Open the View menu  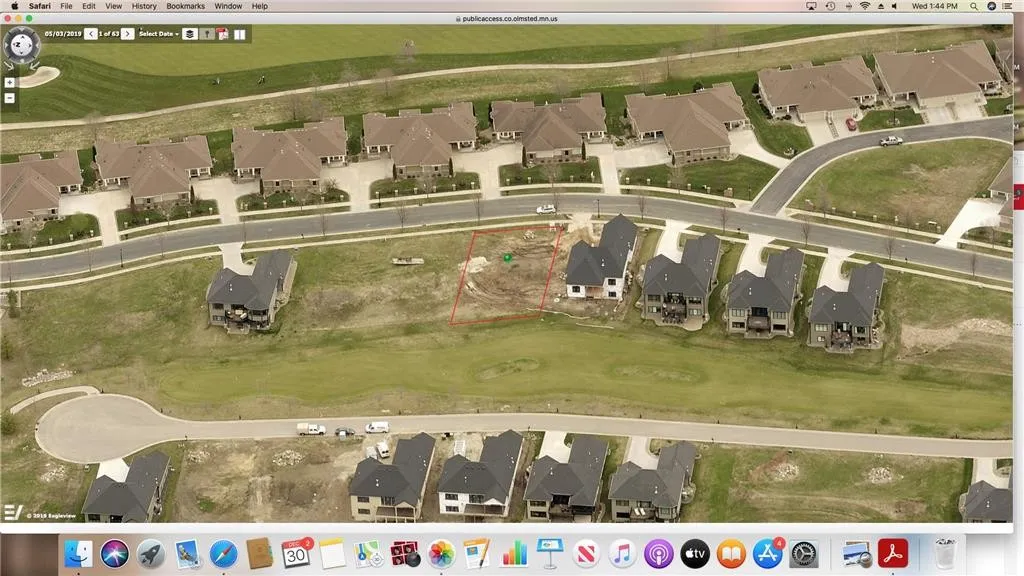tap(114, 6)
